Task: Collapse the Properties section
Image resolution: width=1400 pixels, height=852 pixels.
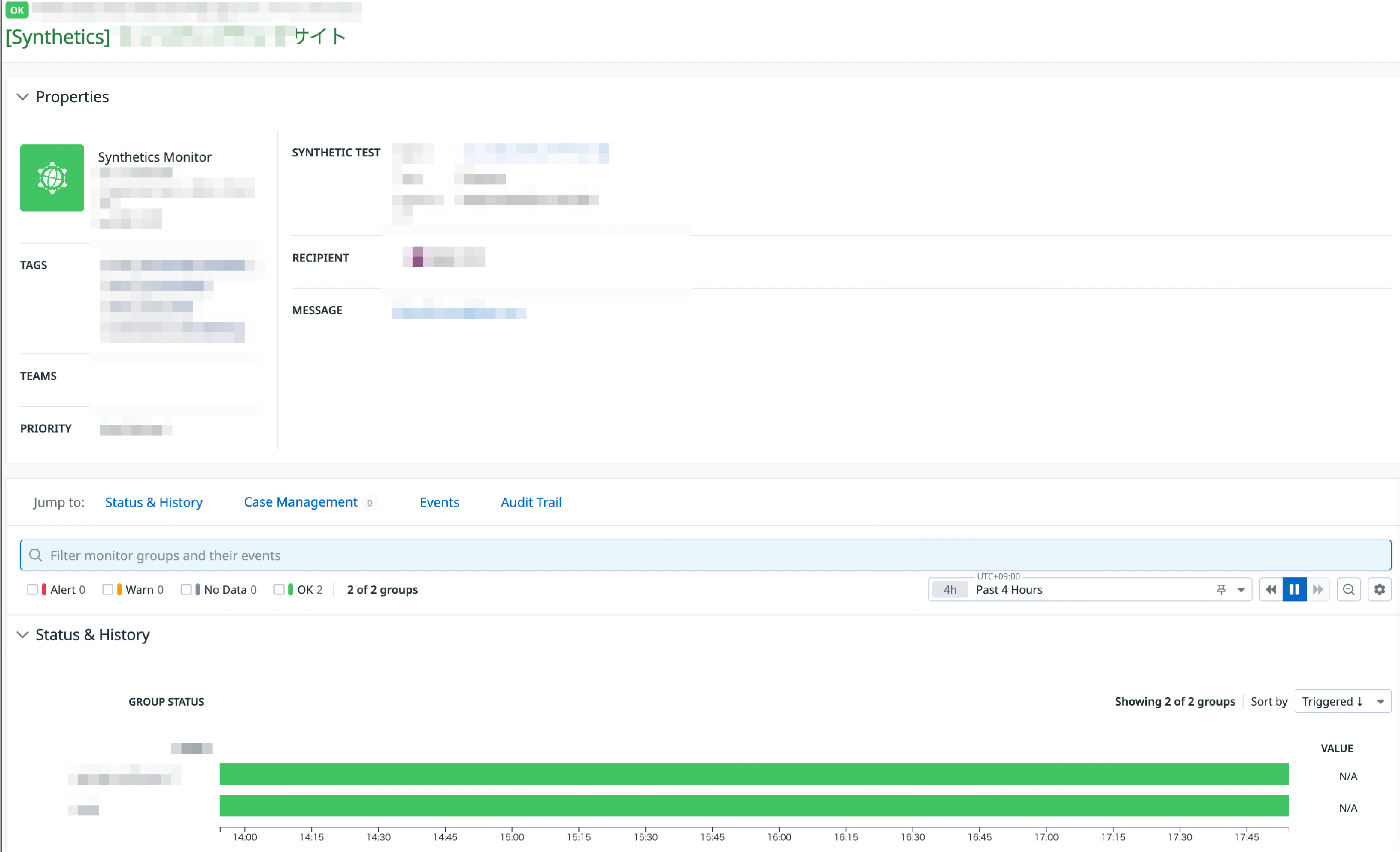Action: (x=23, y=97)
